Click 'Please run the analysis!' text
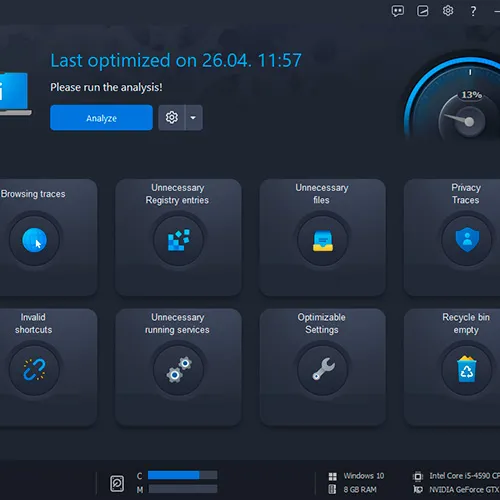The width and height of the screenshot is (500, 500). (x=106, y=87)
